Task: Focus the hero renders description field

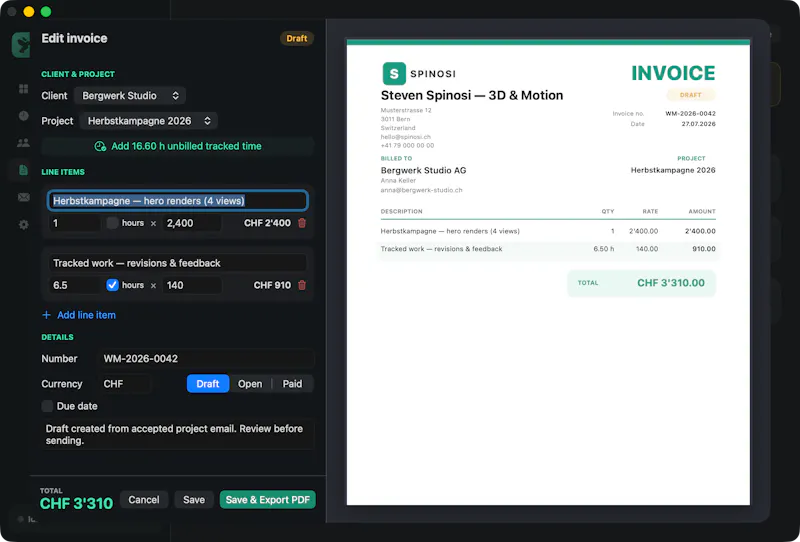Action: coord(178,201)
